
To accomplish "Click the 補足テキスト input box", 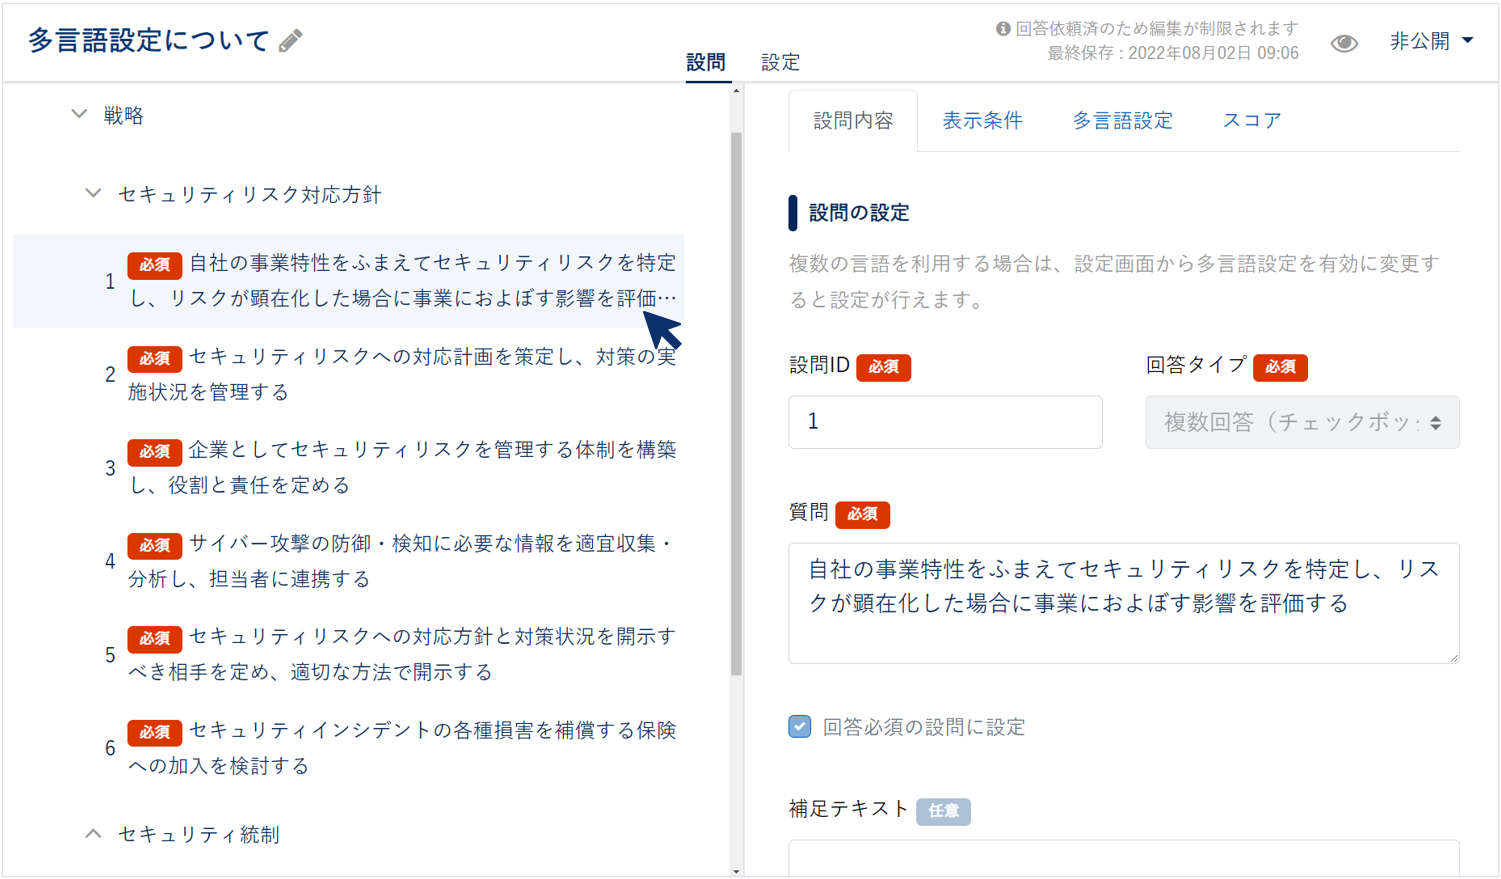I will click(1124, 857).
